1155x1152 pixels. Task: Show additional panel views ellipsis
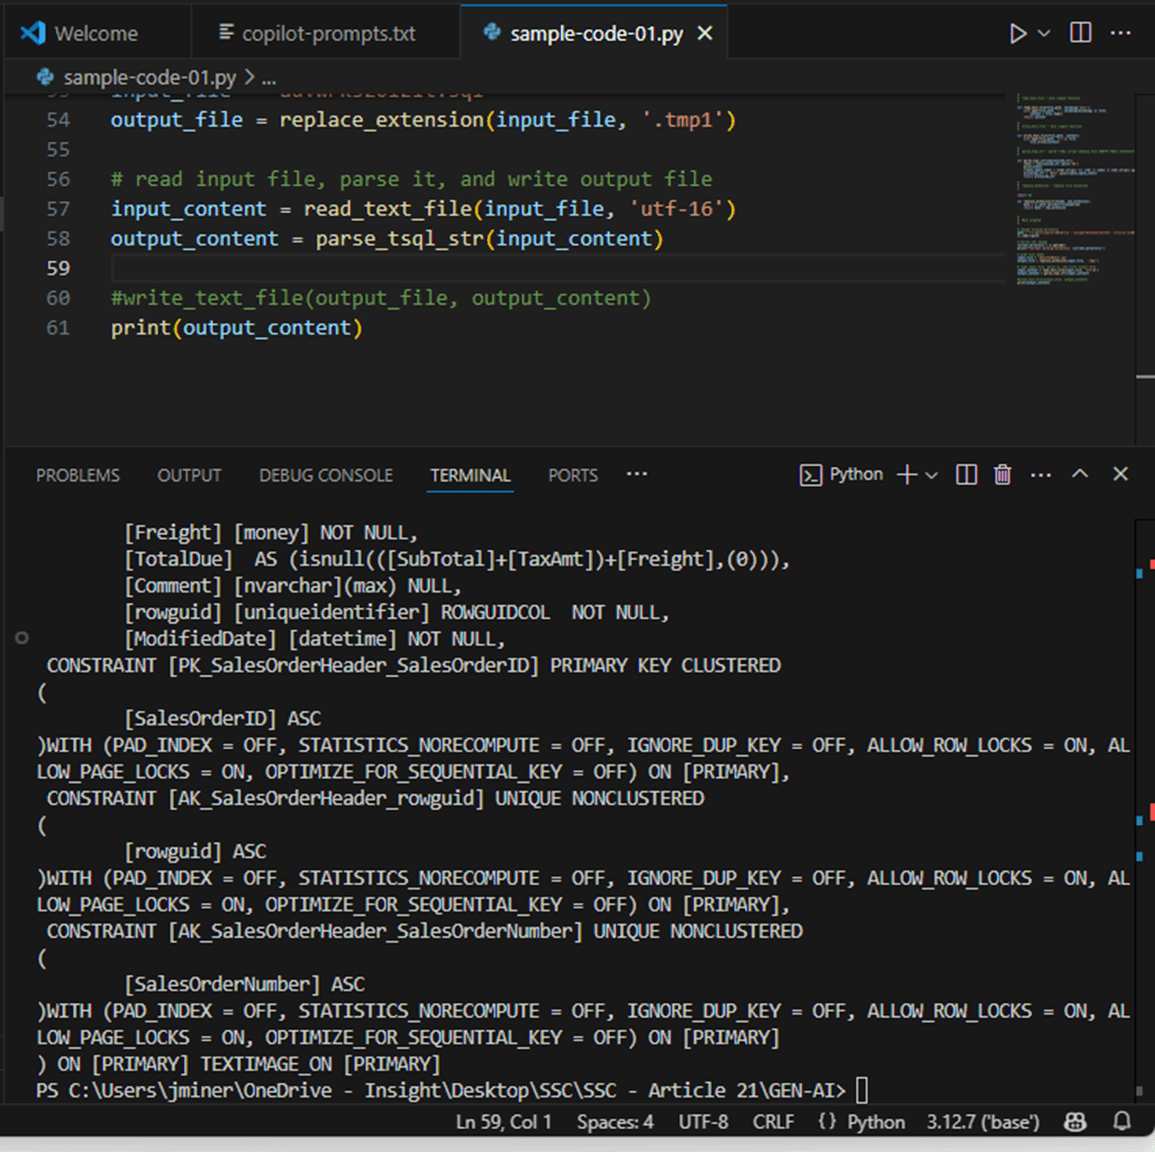tap(637, 474)
